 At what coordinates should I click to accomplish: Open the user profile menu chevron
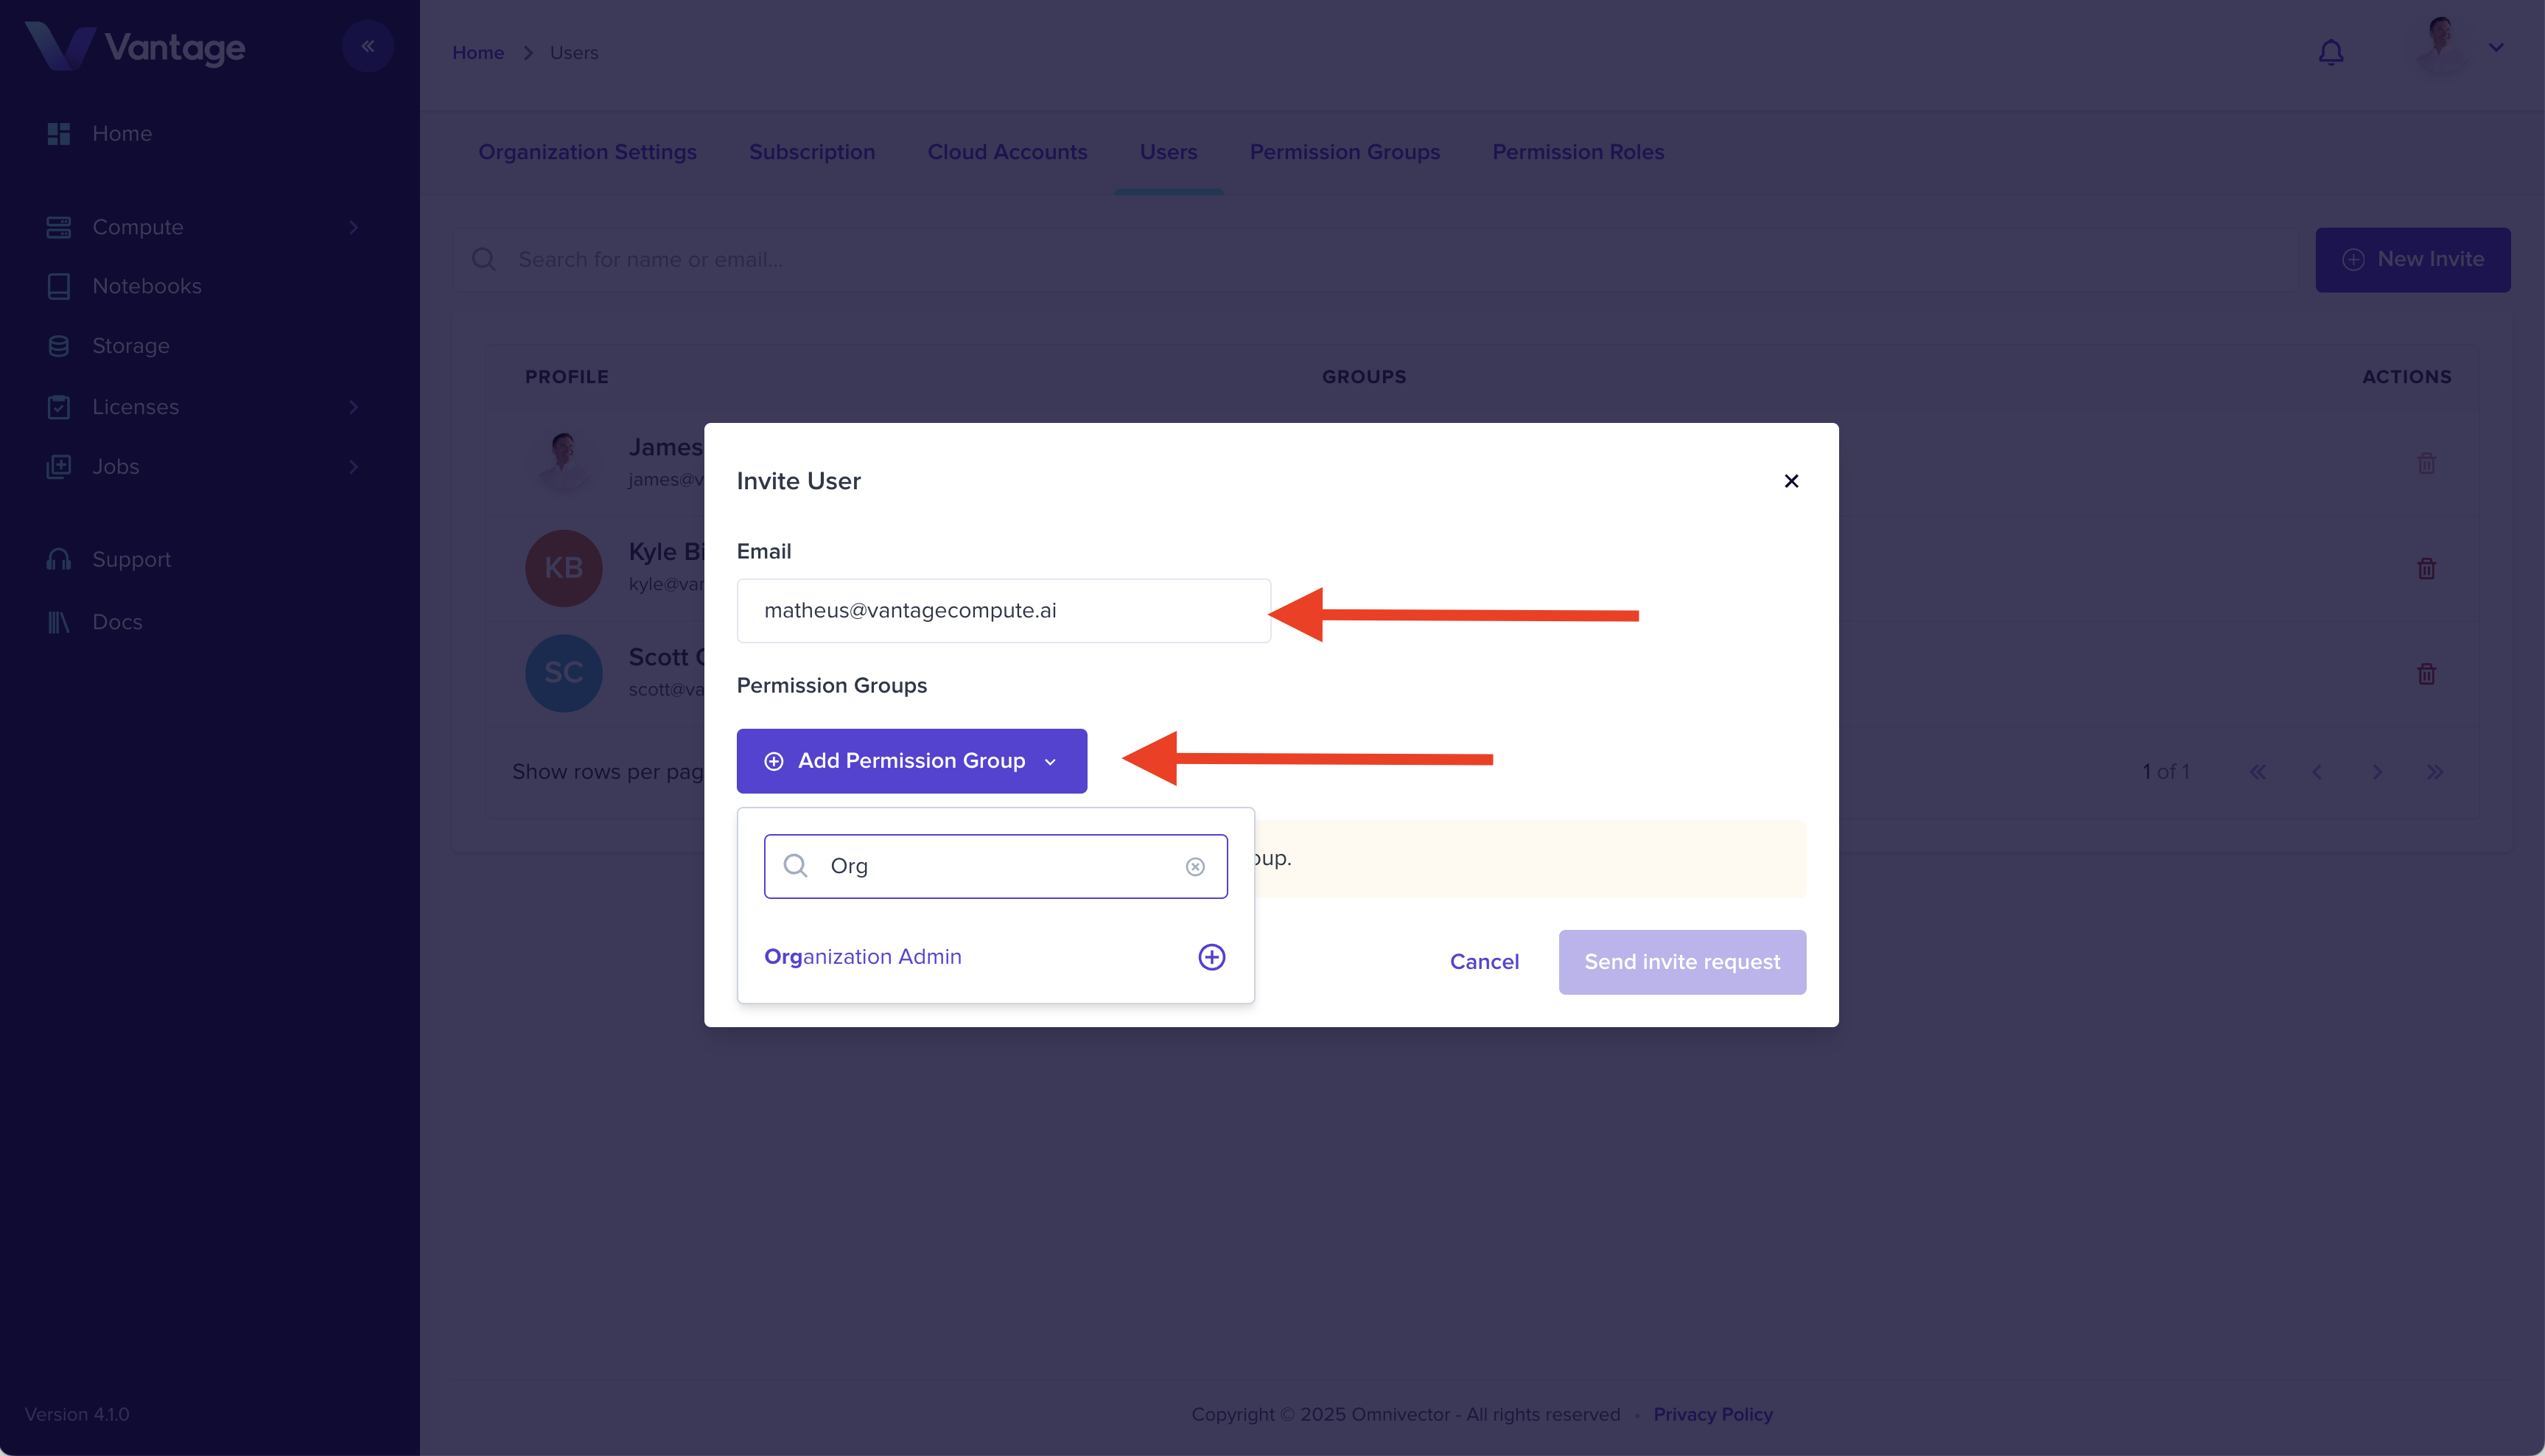(x=2496, y=47)
